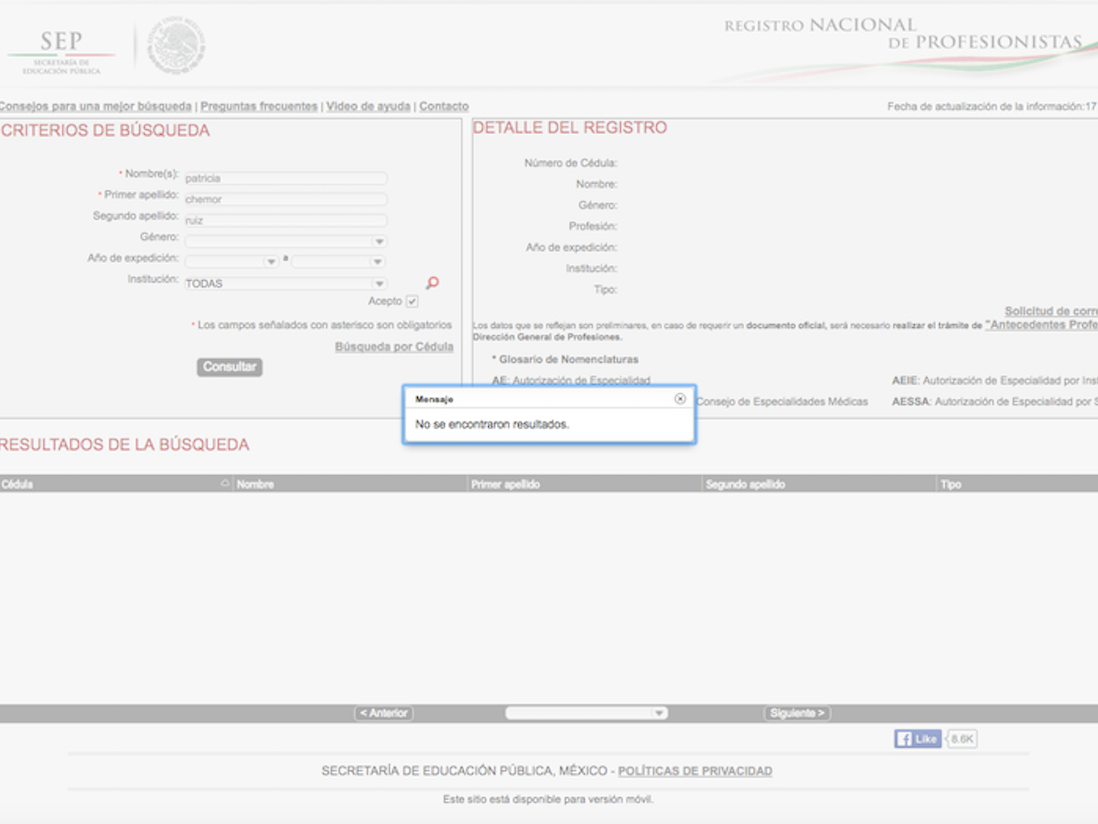Close the Mensaje popup dialog
Screen dimensions: 1098x824
click(680, 398)
